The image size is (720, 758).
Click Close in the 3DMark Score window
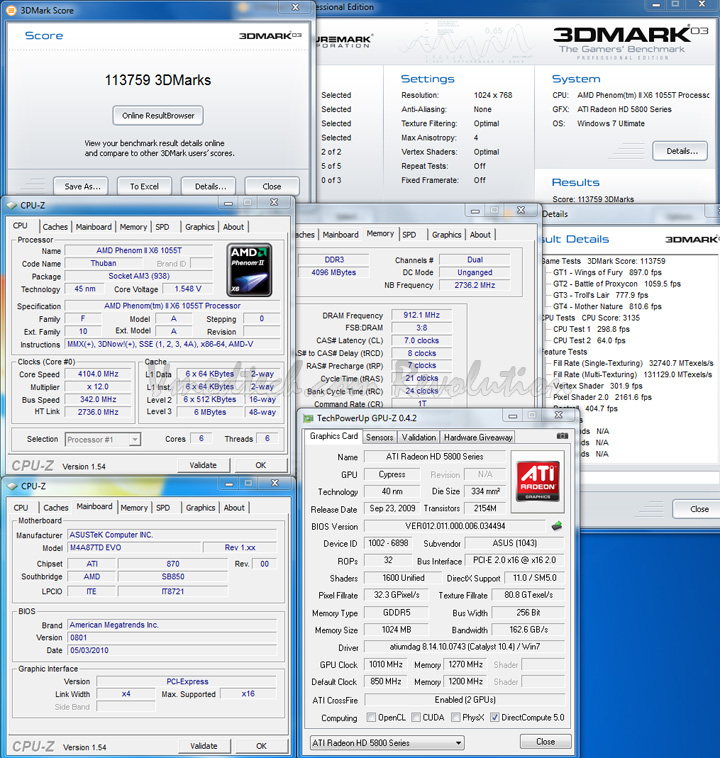(x=272, y=186)
